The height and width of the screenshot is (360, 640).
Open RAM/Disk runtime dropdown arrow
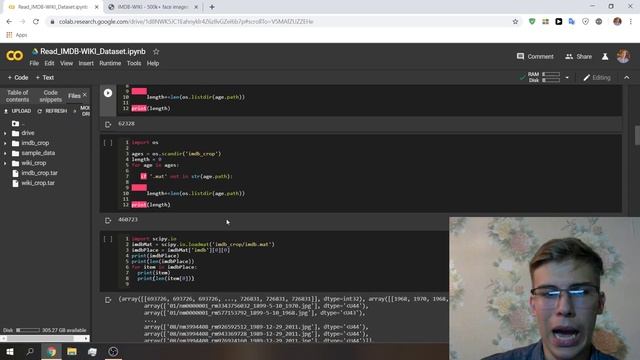click(567, 78)
